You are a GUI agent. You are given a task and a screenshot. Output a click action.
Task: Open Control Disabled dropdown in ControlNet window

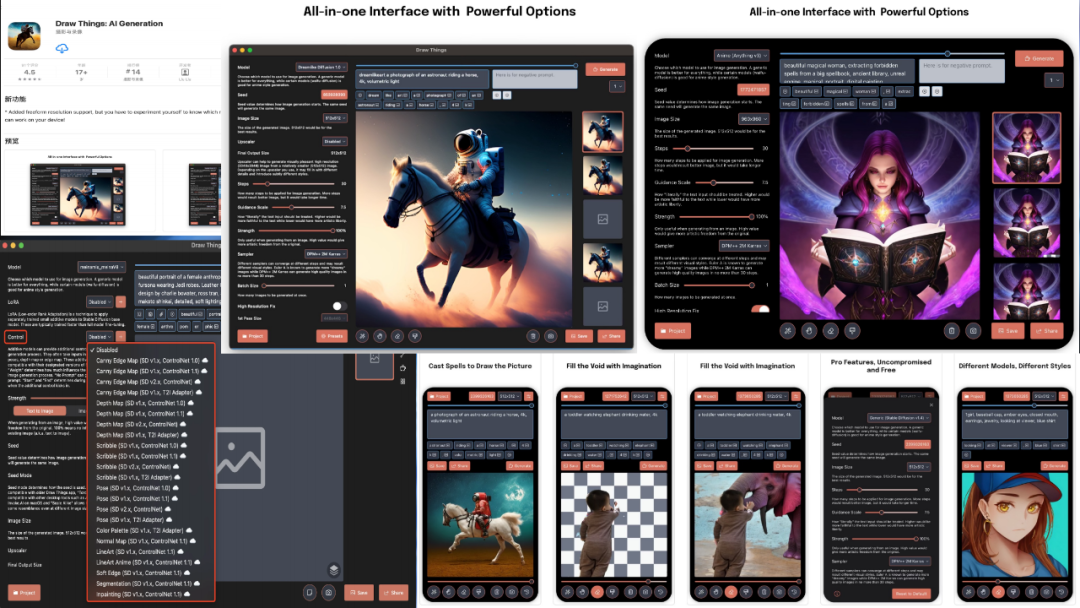pyautogui.click(x=99, y=337)
